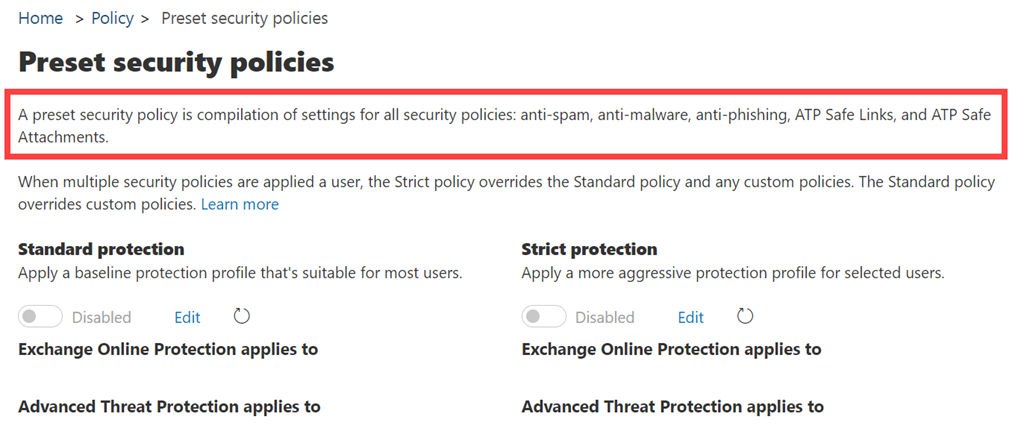Click Advanced Threat Protection under Strict protection
This screenshot has width=1024, height=440.
(x=672, y=406)
